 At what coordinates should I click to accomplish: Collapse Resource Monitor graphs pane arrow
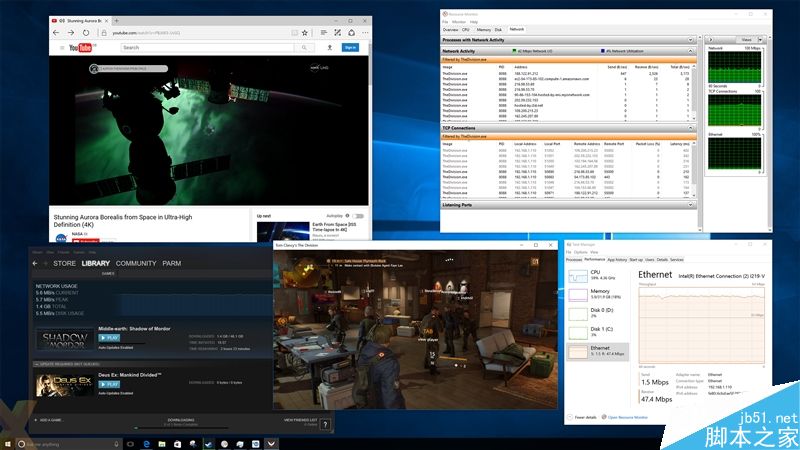click(710, 39)
